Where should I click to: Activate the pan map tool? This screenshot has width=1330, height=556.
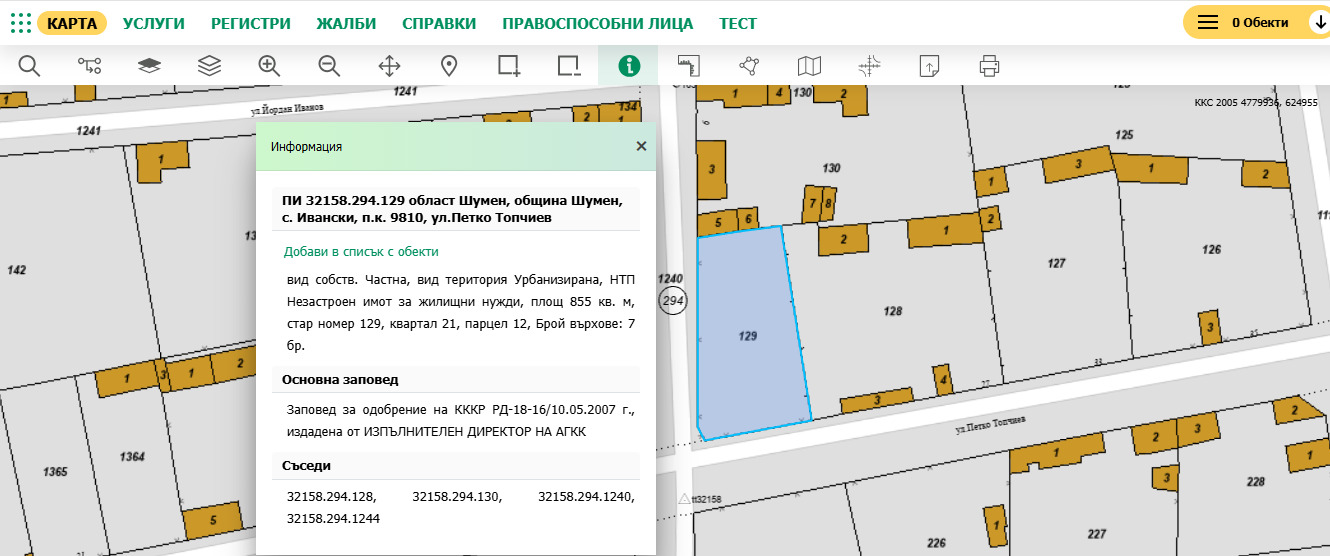click(x=389, y=66)
